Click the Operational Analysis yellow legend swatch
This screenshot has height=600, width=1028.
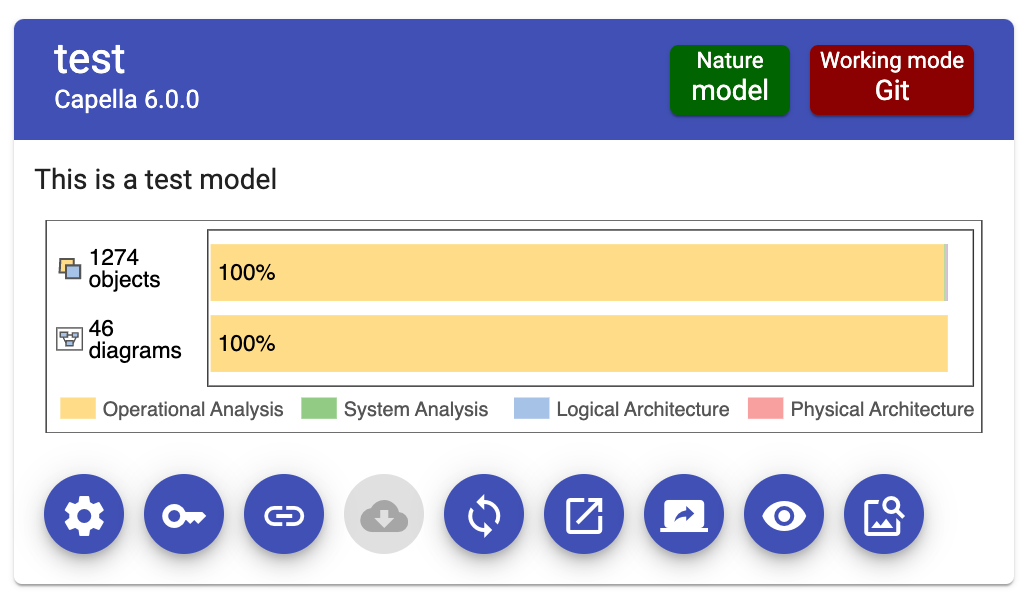pyautogui.click(x=77, y=409)
